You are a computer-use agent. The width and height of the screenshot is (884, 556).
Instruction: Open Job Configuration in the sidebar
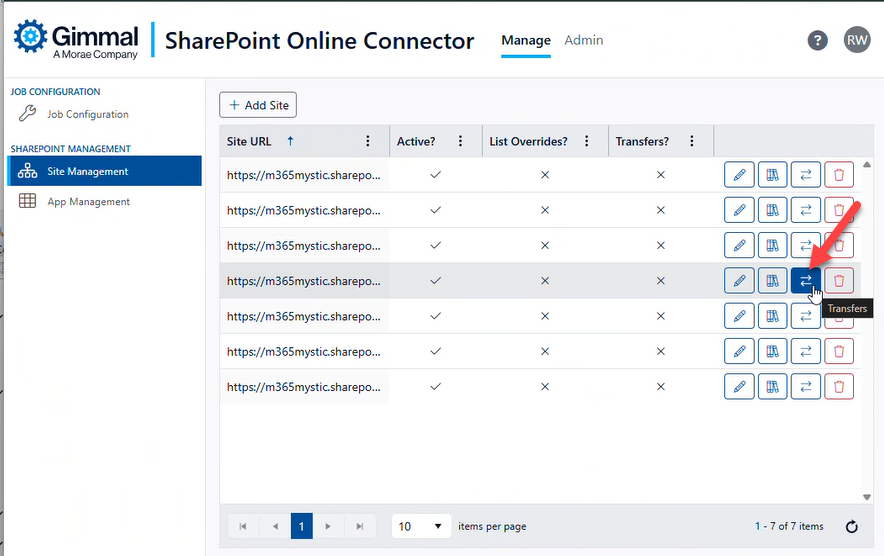[88, 114]
